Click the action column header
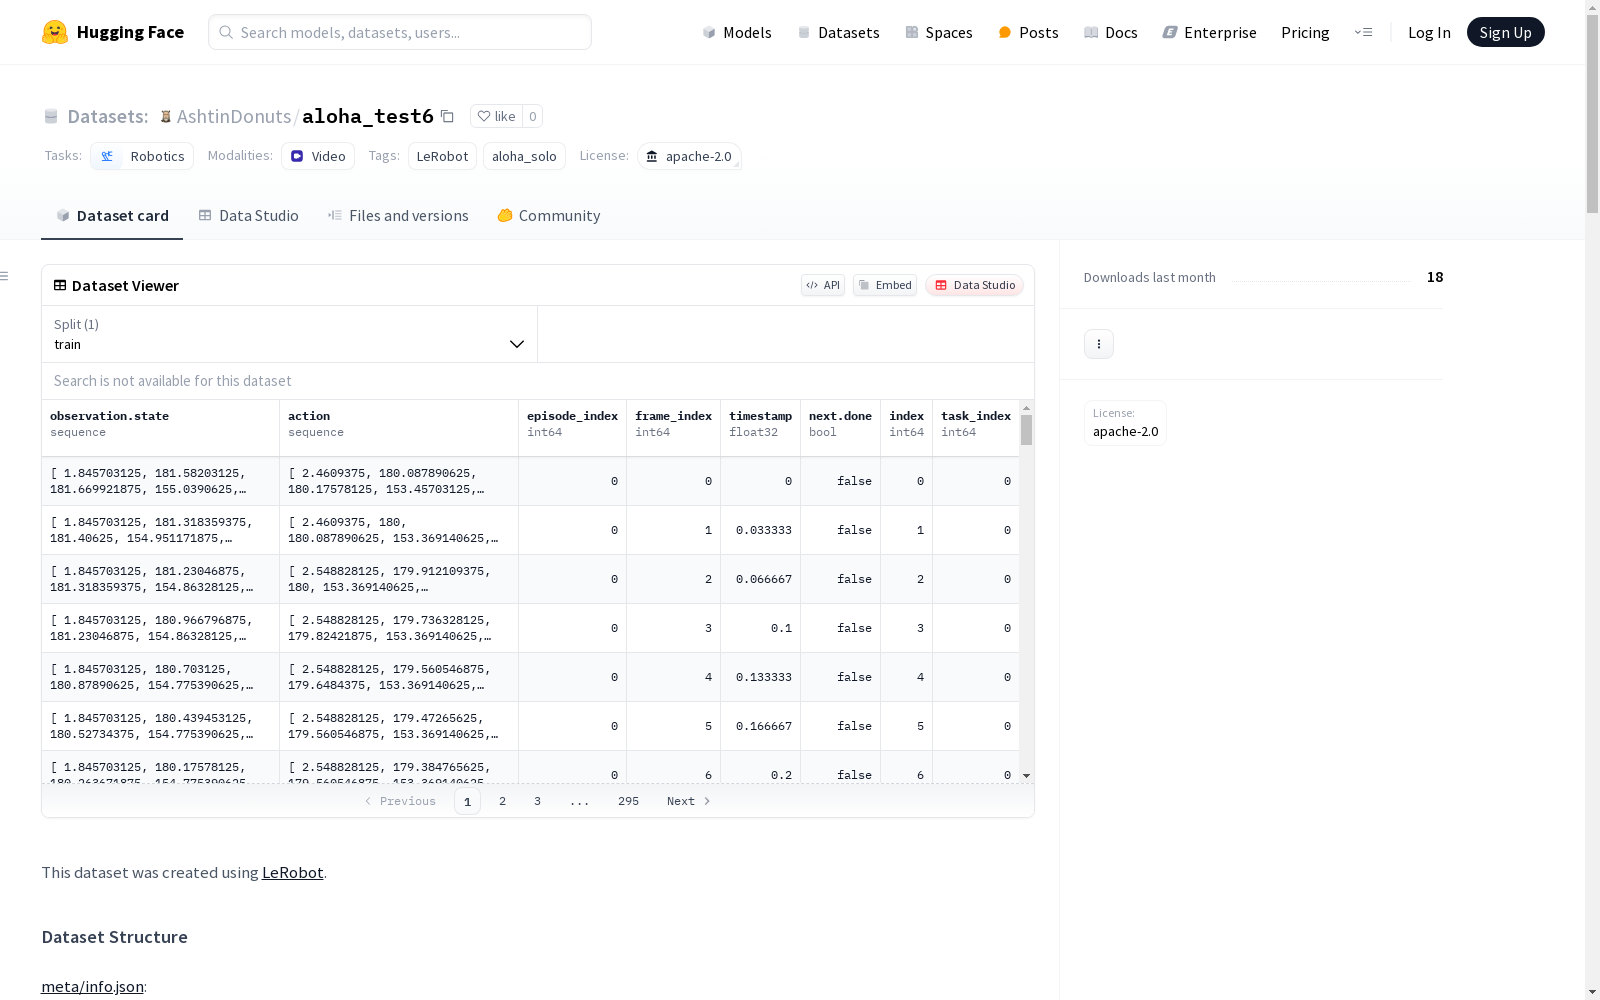This screenshot has height=1000, width=1600. click(x=399, y=428)
